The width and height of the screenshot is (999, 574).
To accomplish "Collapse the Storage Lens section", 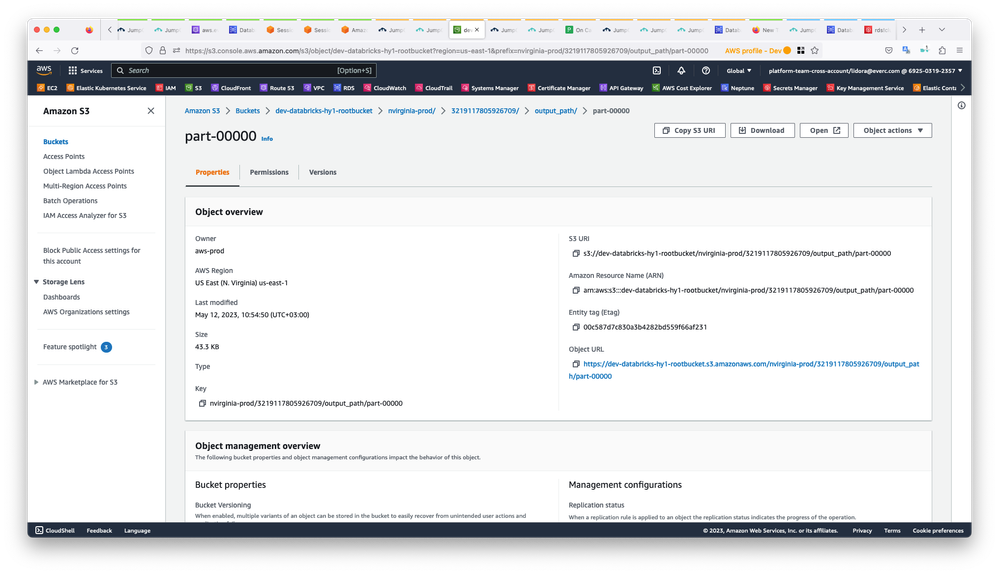I will click(37, 282).
